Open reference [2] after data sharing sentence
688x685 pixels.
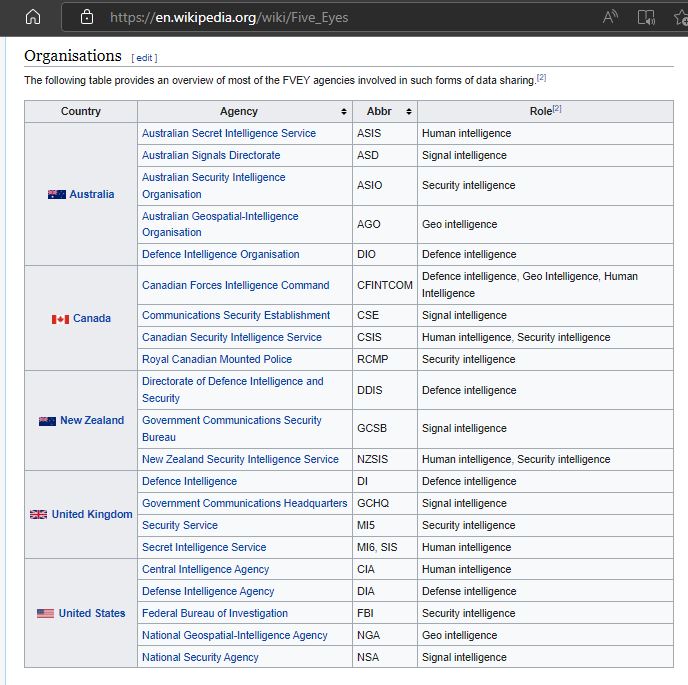point(541,78)
